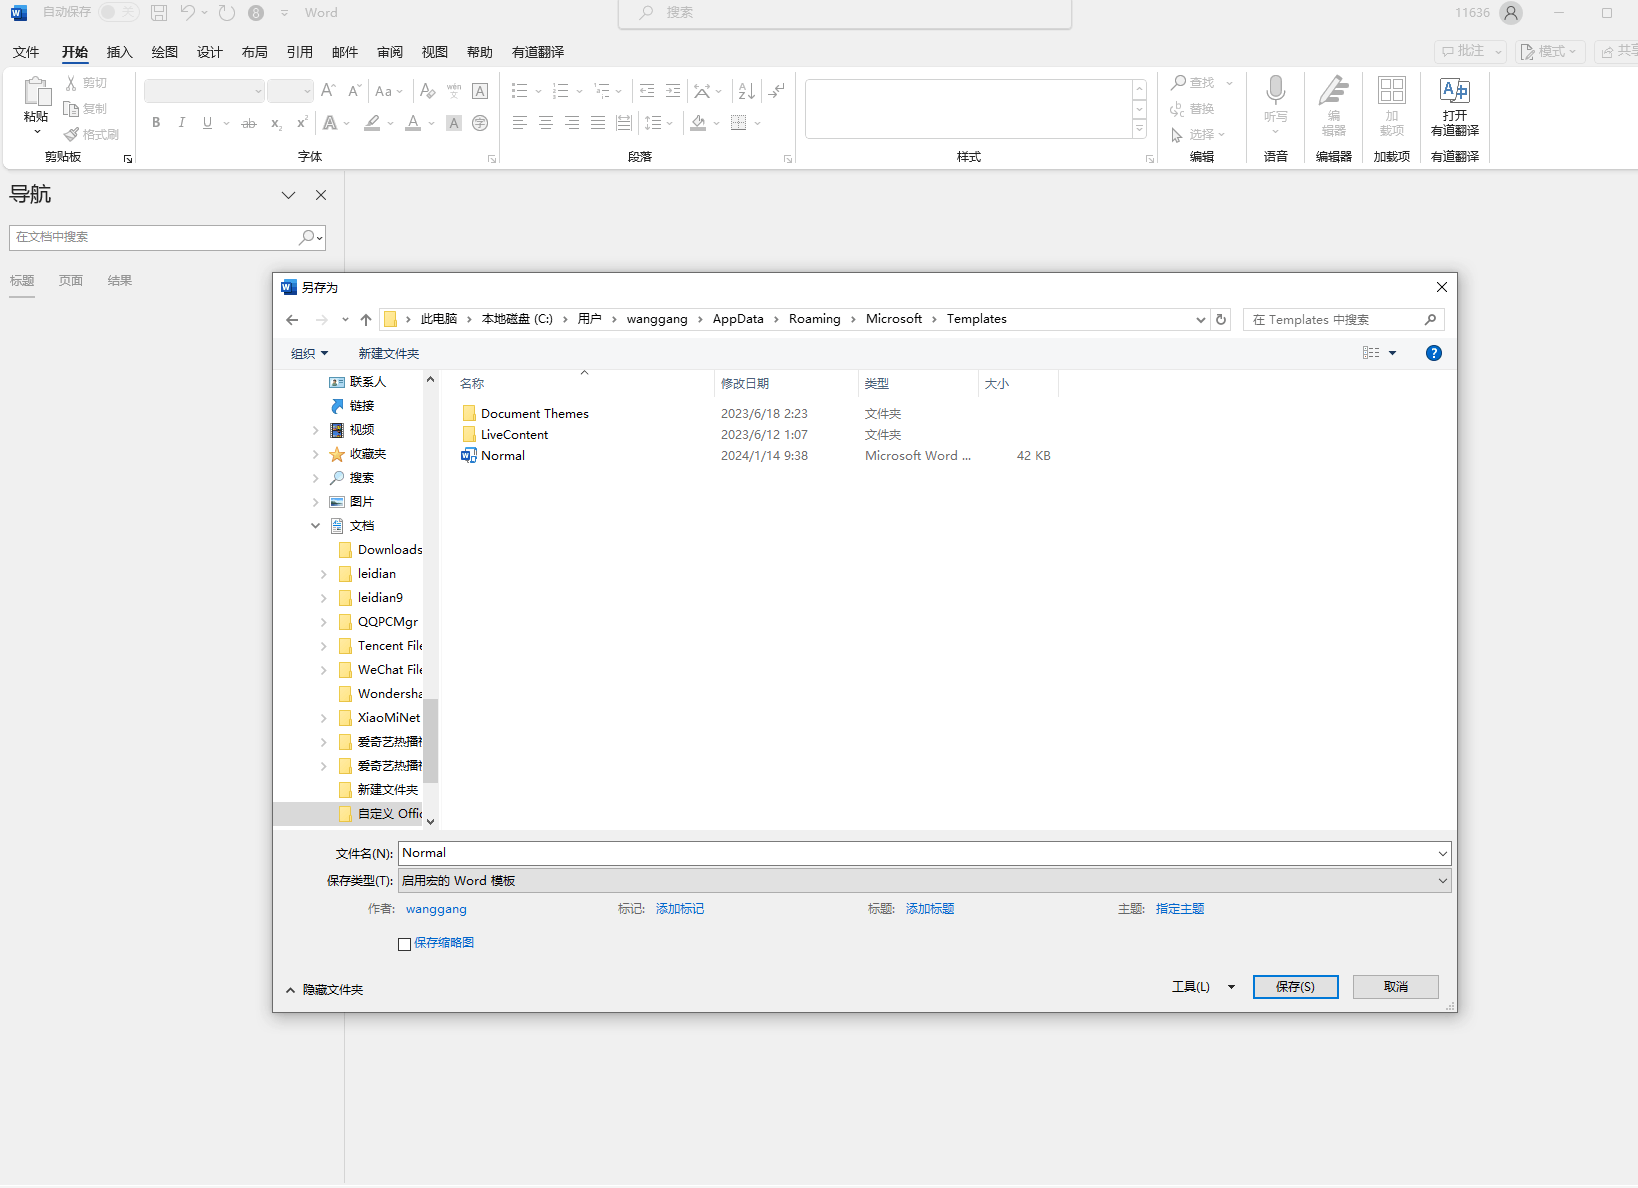Switch to the Design ribbon tab
Screen dimensions: 1638x1188
[210, 52]
